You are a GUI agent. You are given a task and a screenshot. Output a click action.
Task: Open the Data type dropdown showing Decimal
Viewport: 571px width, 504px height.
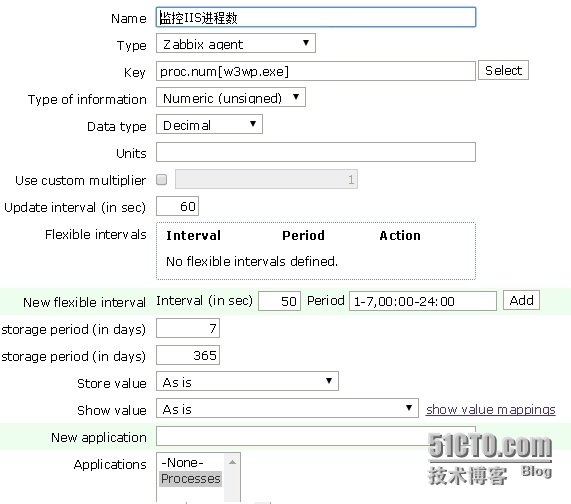[209, 125]
